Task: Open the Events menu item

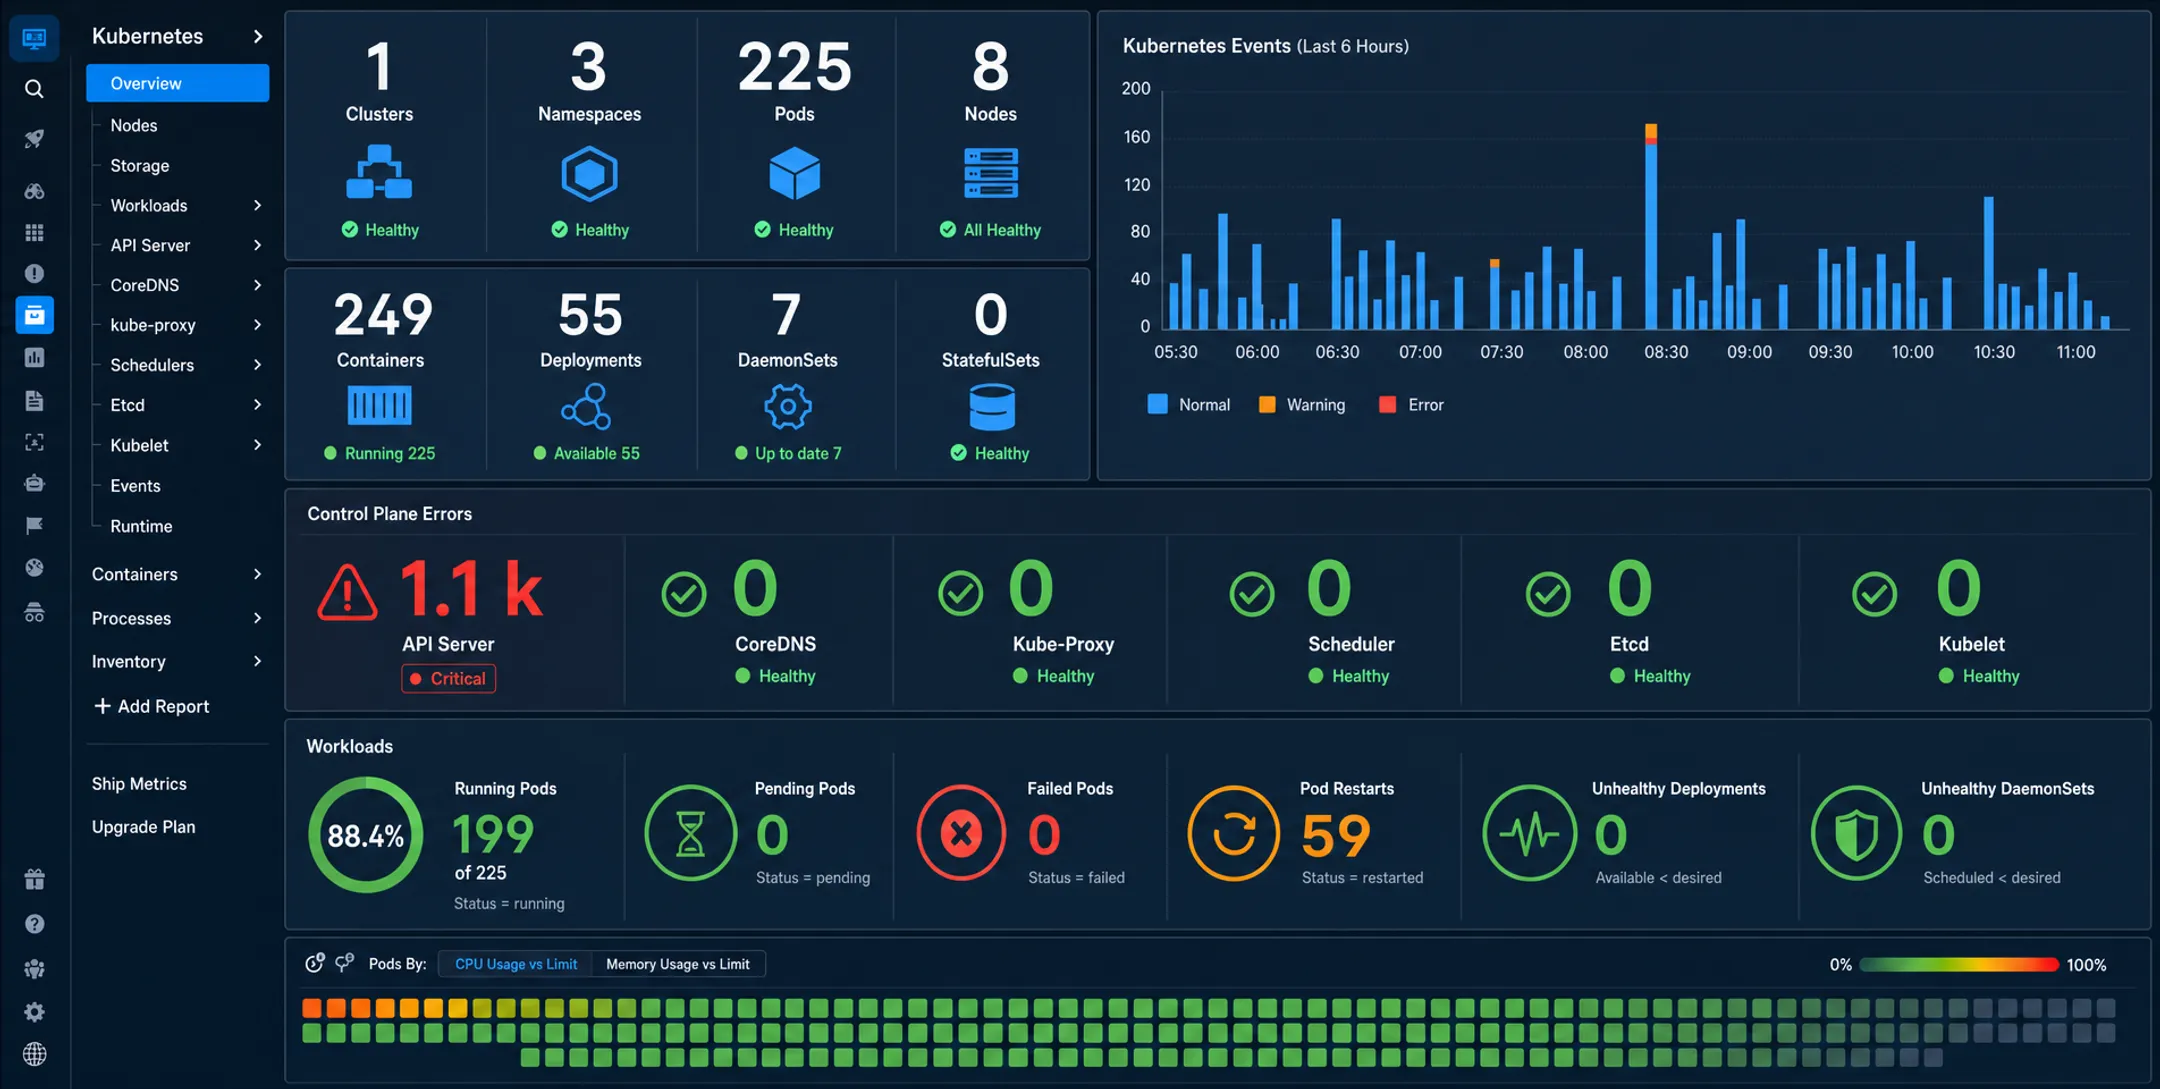Action: click(x=135, y=485)
